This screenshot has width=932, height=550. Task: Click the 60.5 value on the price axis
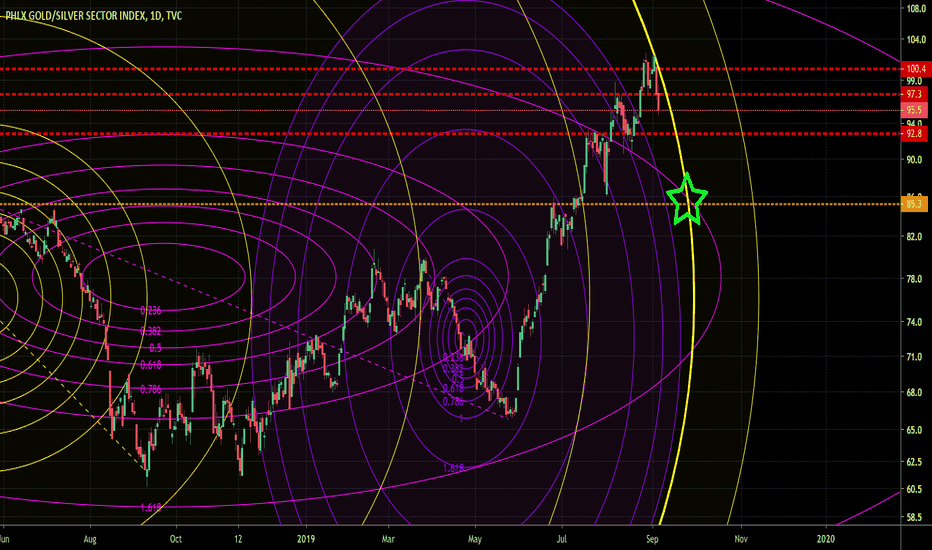coord(916,489)
